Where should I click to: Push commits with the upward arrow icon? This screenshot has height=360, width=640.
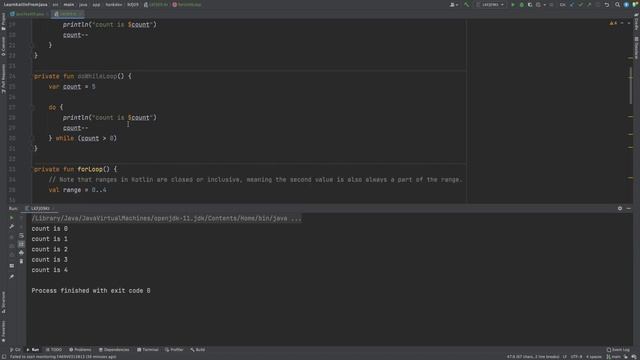click(589, 5)
